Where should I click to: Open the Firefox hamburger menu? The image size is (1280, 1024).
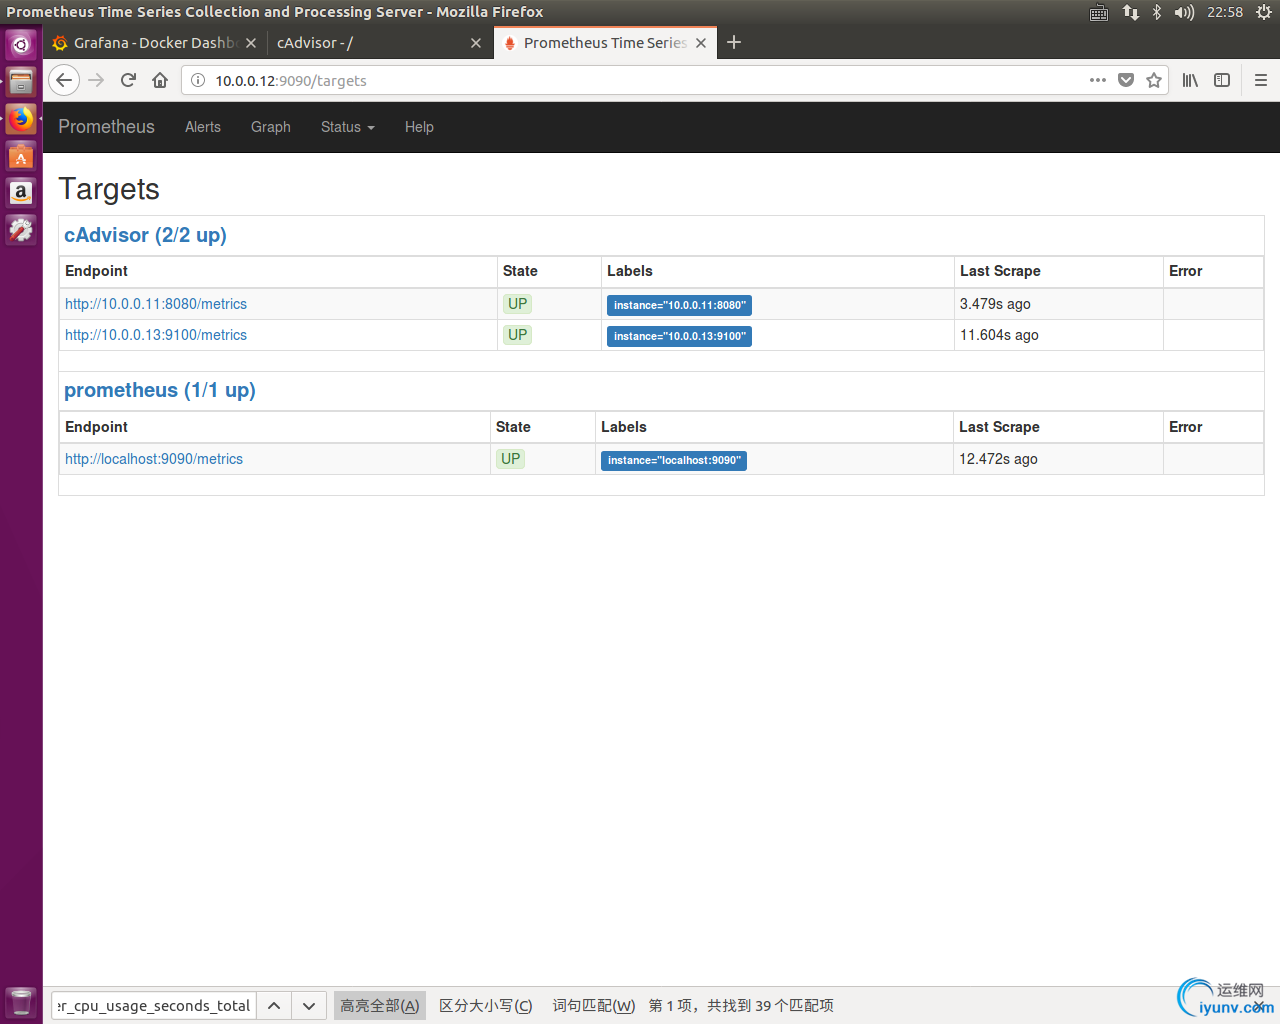pos(1261,80)
